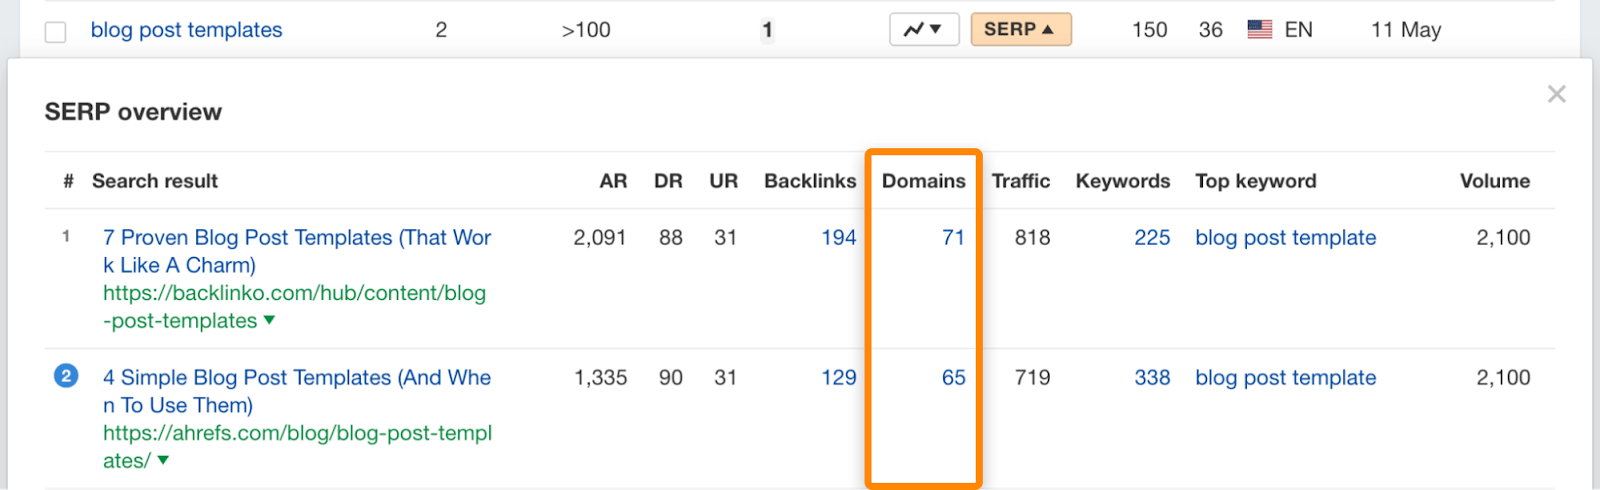Click the blog post templates keyword link
The width and height of the screenshot is (1600, 490).
(186, 30)
